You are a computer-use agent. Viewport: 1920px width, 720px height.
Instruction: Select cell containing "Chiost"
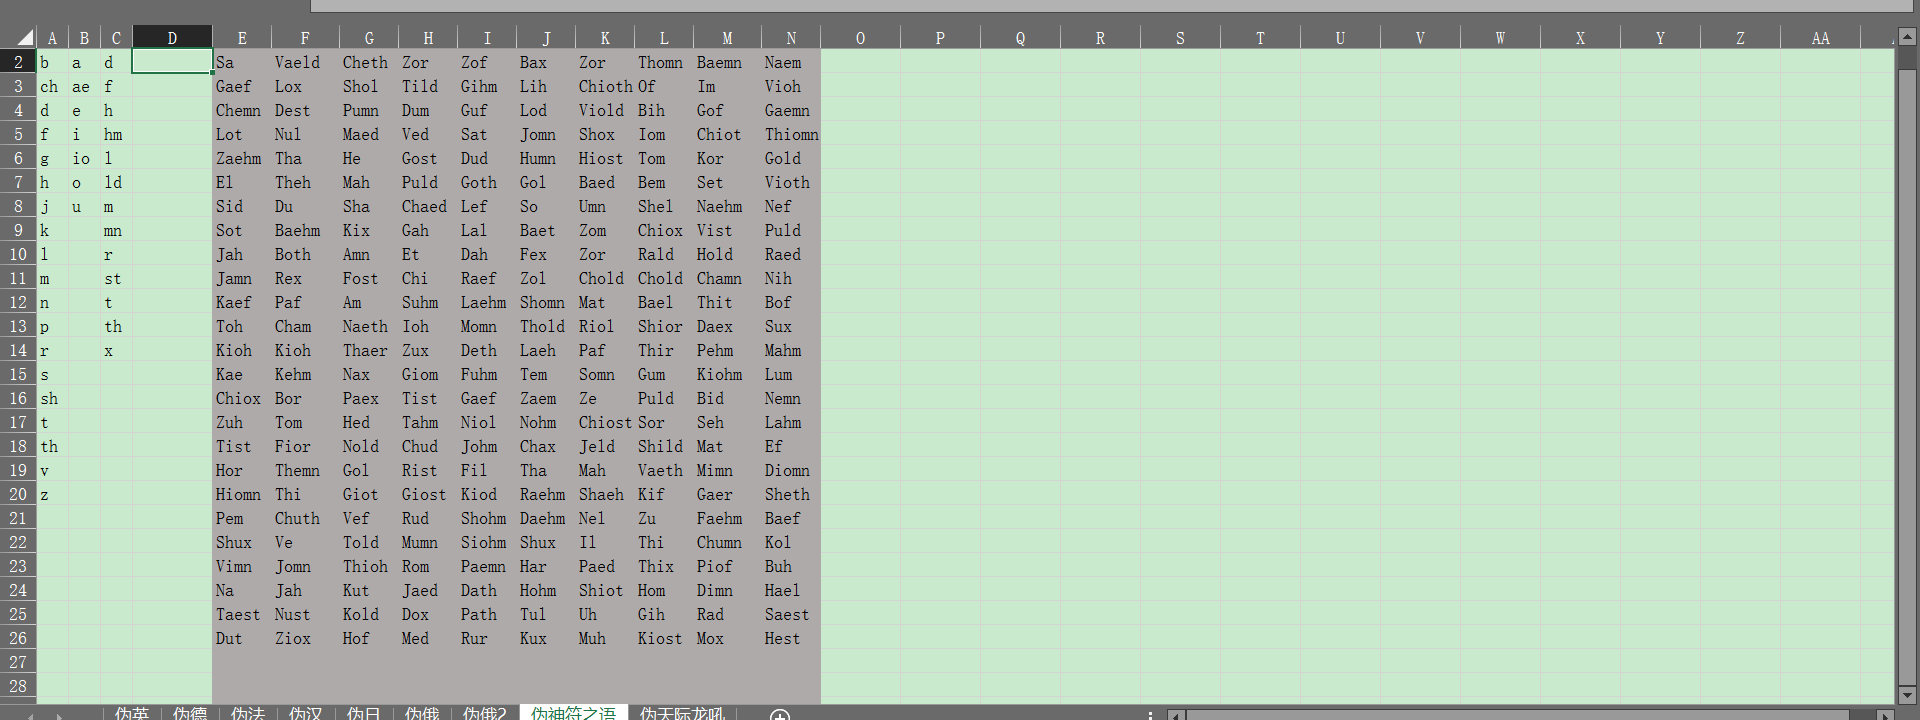(x=605, y=422)
